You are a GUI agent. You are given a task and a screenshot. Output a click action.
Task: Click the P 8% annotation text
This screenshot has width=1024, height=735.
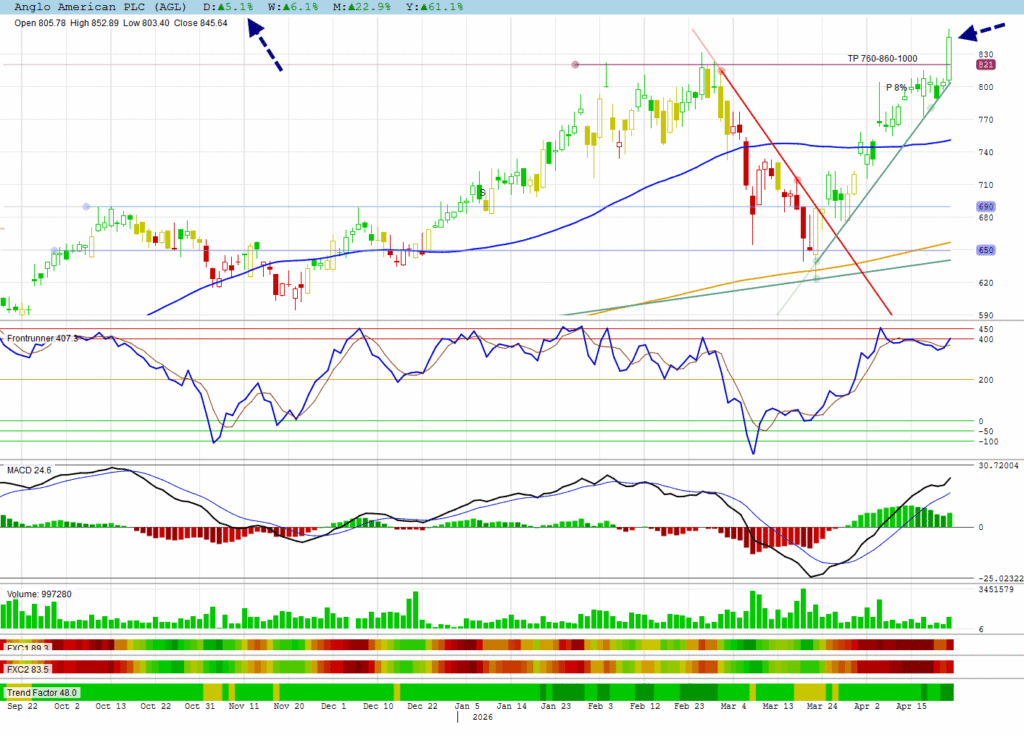[x=896, y=88]
